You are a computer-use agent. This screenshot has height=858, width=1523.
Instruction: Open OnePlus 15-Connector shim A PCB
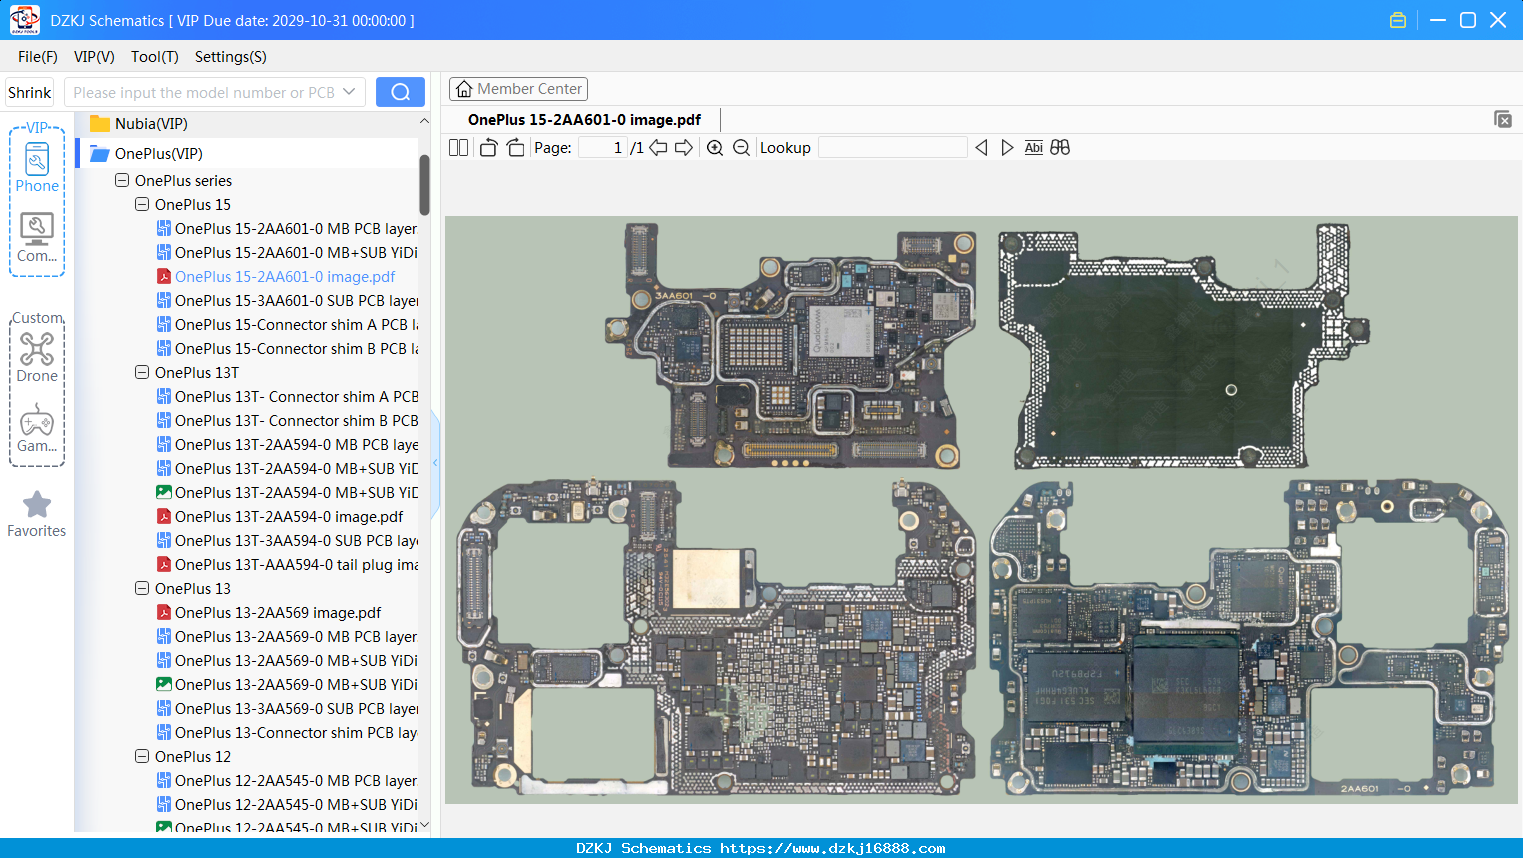[x=287, y=325]
